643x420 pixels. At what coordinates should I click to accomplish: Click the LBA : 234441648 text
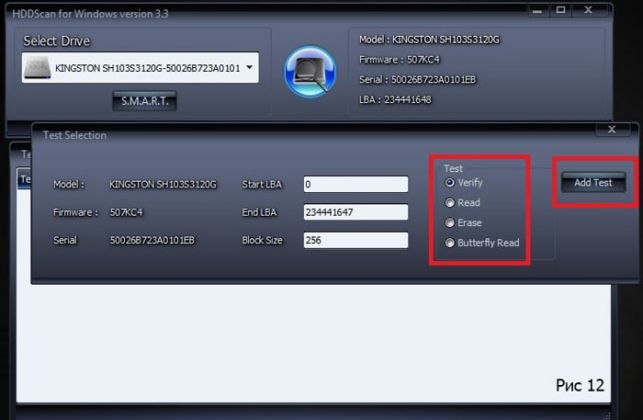pyautogui.click(x=395, y=100)
